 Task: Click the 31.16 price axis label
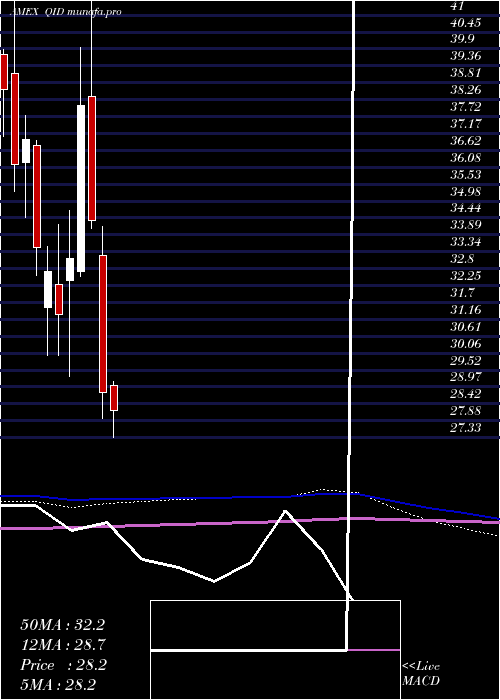coord(466,310)
